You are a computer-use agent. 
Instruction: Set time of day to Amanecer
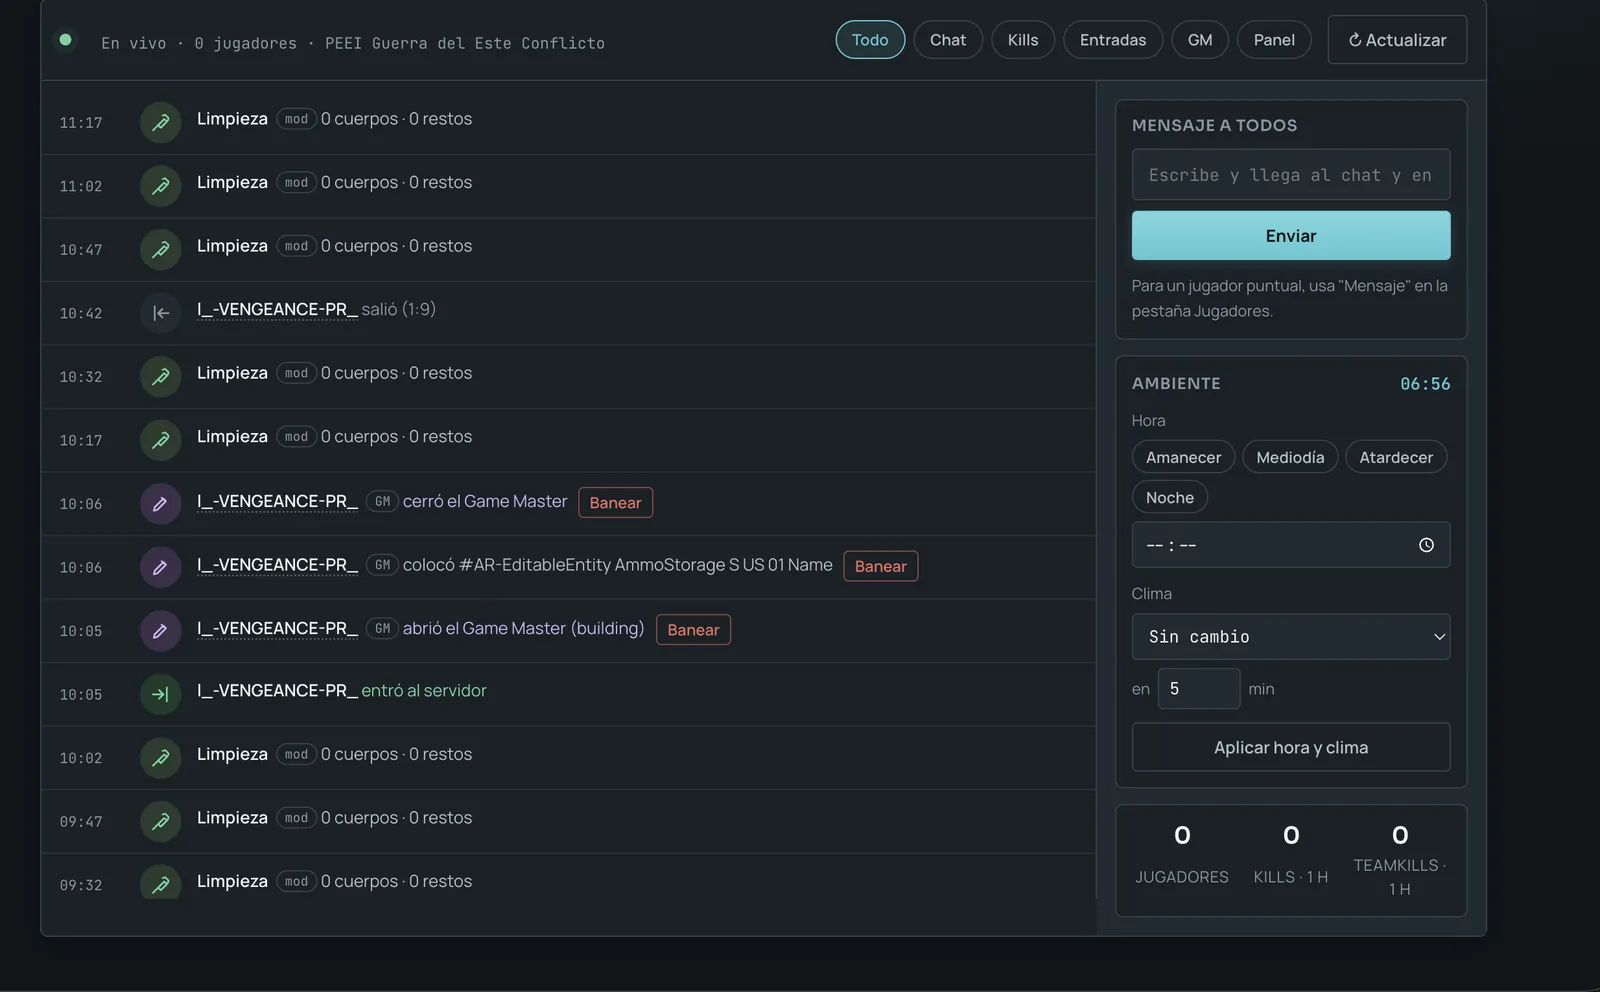coord(1183,457)
